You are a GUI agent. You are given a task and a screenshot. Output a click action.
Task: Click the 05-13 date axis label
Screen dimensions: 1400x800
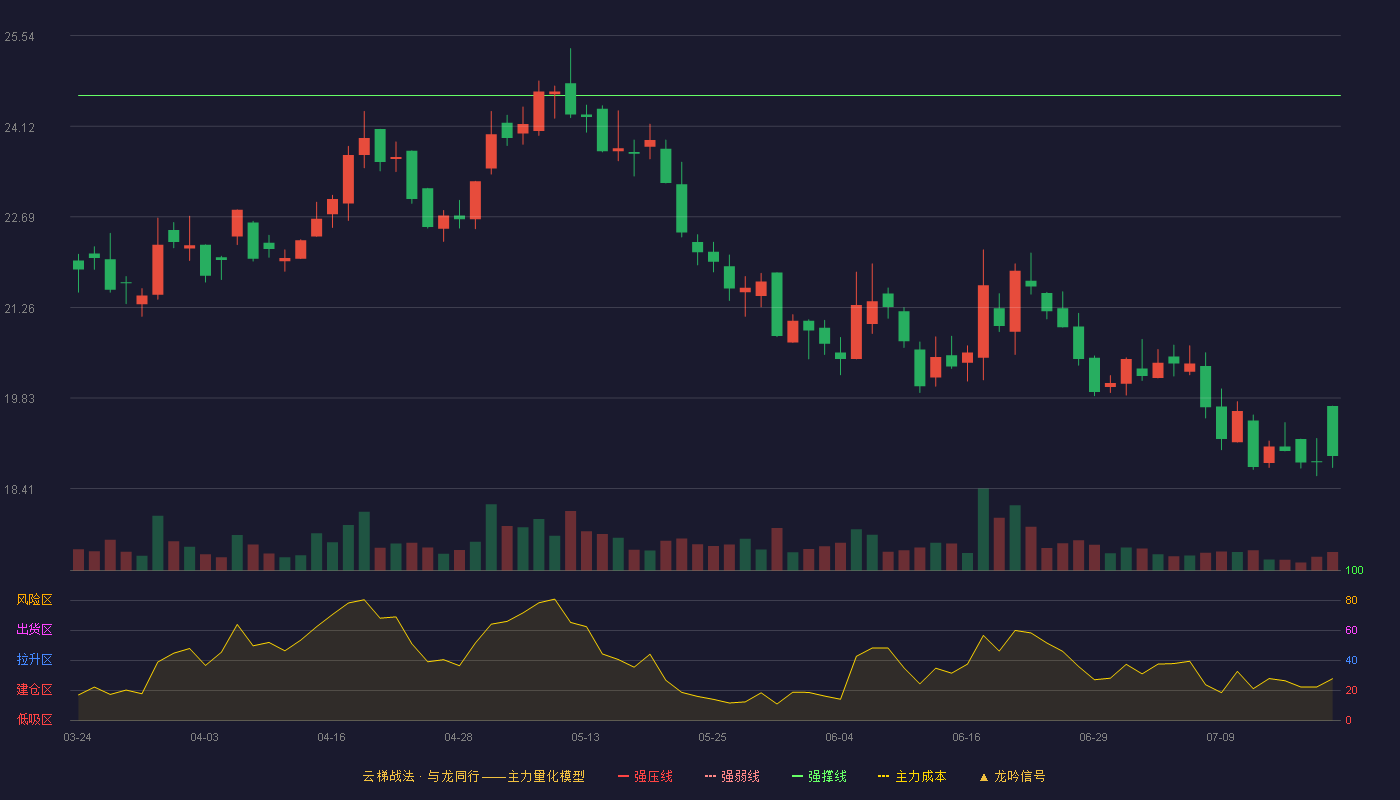click(585, 737)
